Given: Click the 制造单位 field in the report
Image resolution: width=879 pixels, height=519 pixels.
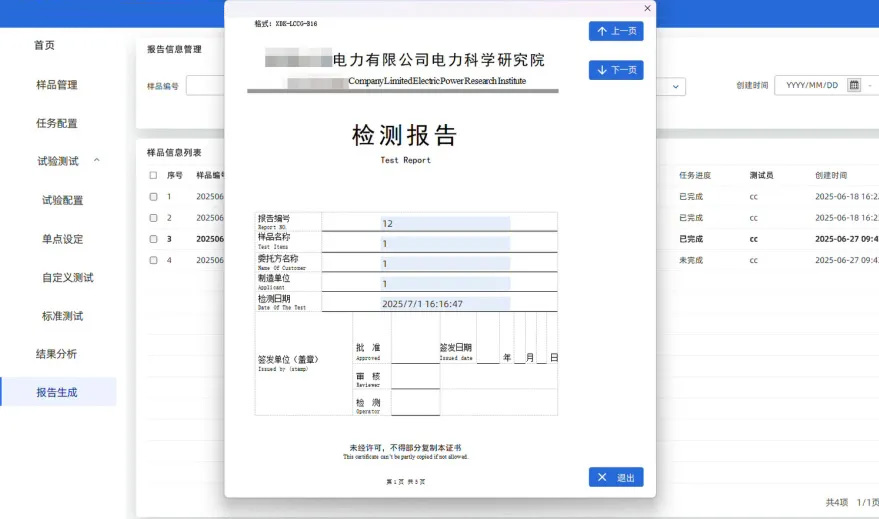Looking at the screenshot, I should click(x=445, y=284).
